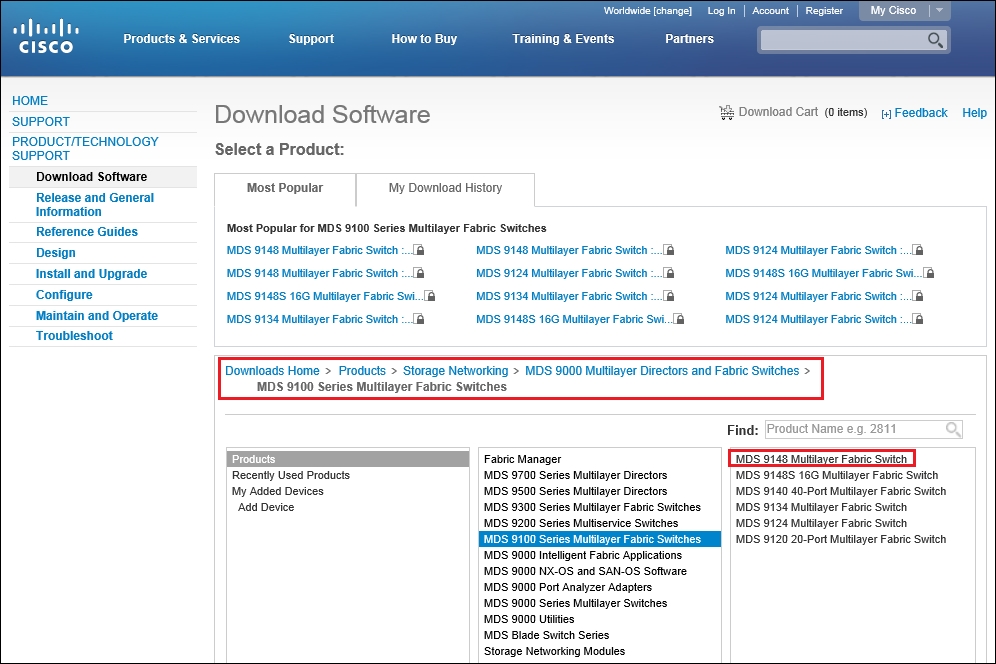Open Reference Guides sidebar link
996x664 pixels.
[86, 232]
